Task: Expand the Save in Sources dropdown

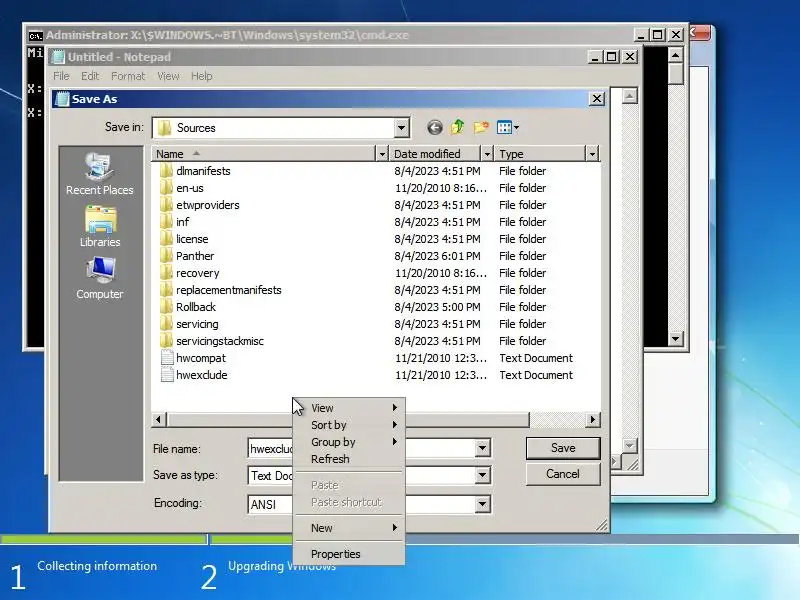Action: point(402,128)
